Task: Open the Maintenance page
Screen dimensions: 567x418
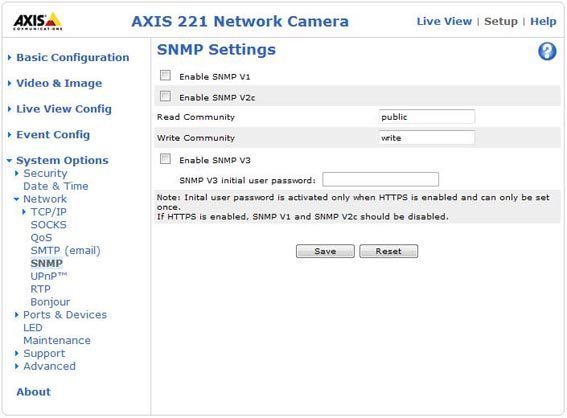Action: (57, 341)
